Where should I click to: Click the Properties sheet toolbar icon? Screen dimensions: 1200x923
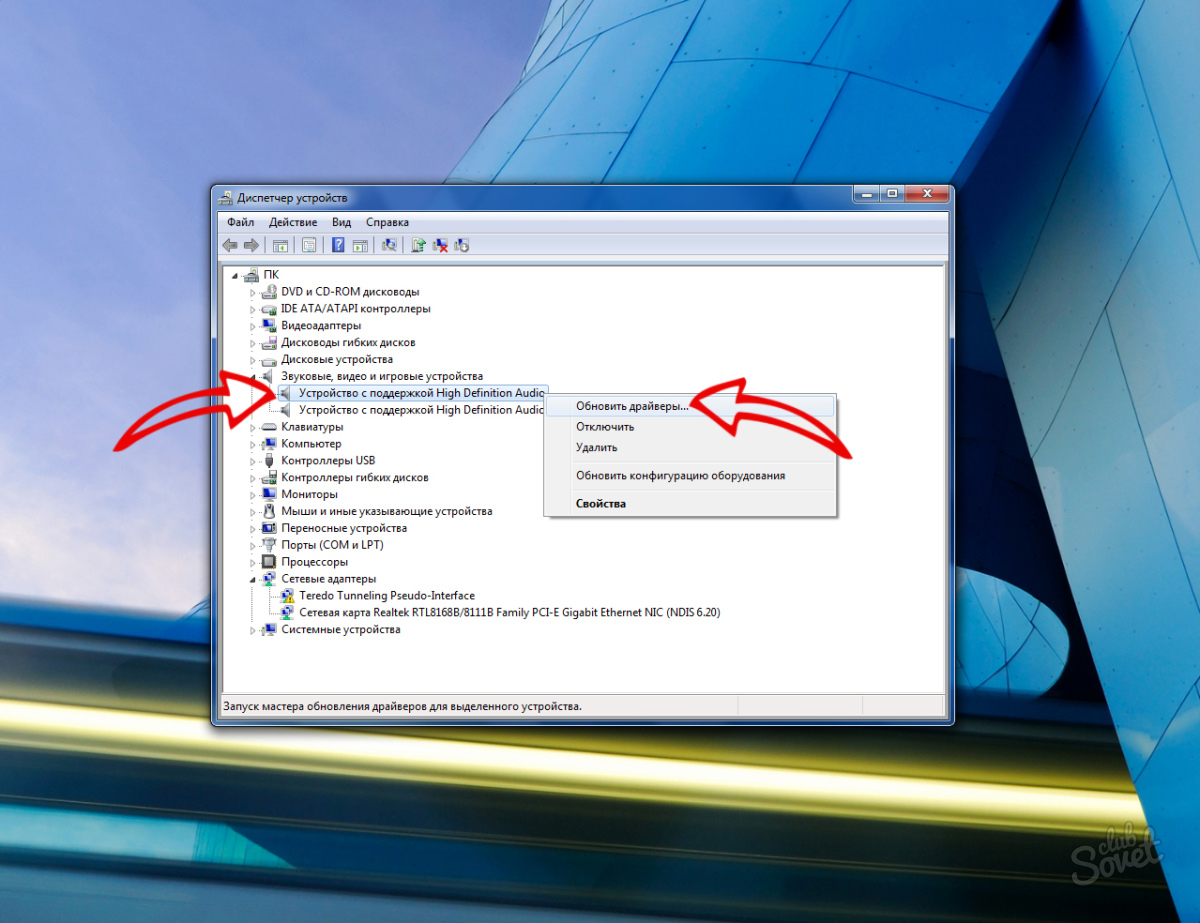click(x=309, y=245)
